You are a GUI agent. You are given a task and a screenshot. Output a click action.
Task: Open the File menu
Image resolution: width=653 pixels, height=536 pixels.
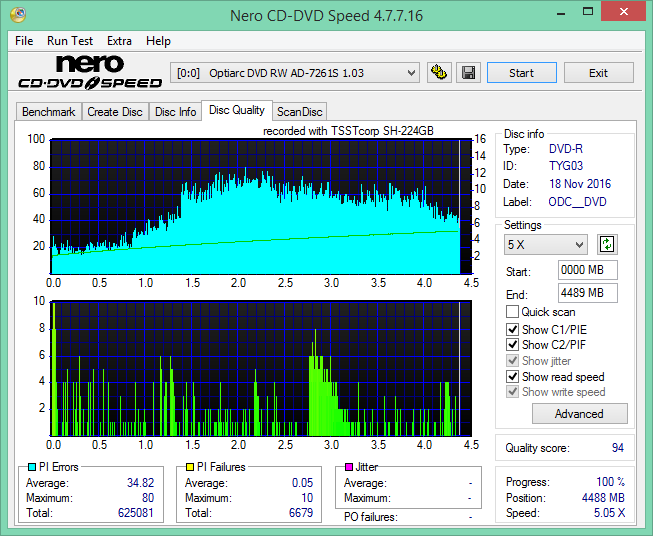coord(24,41)
